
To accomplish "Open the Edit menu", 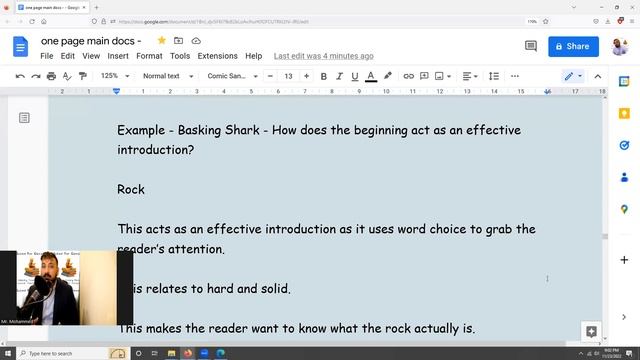I will 67,56.
